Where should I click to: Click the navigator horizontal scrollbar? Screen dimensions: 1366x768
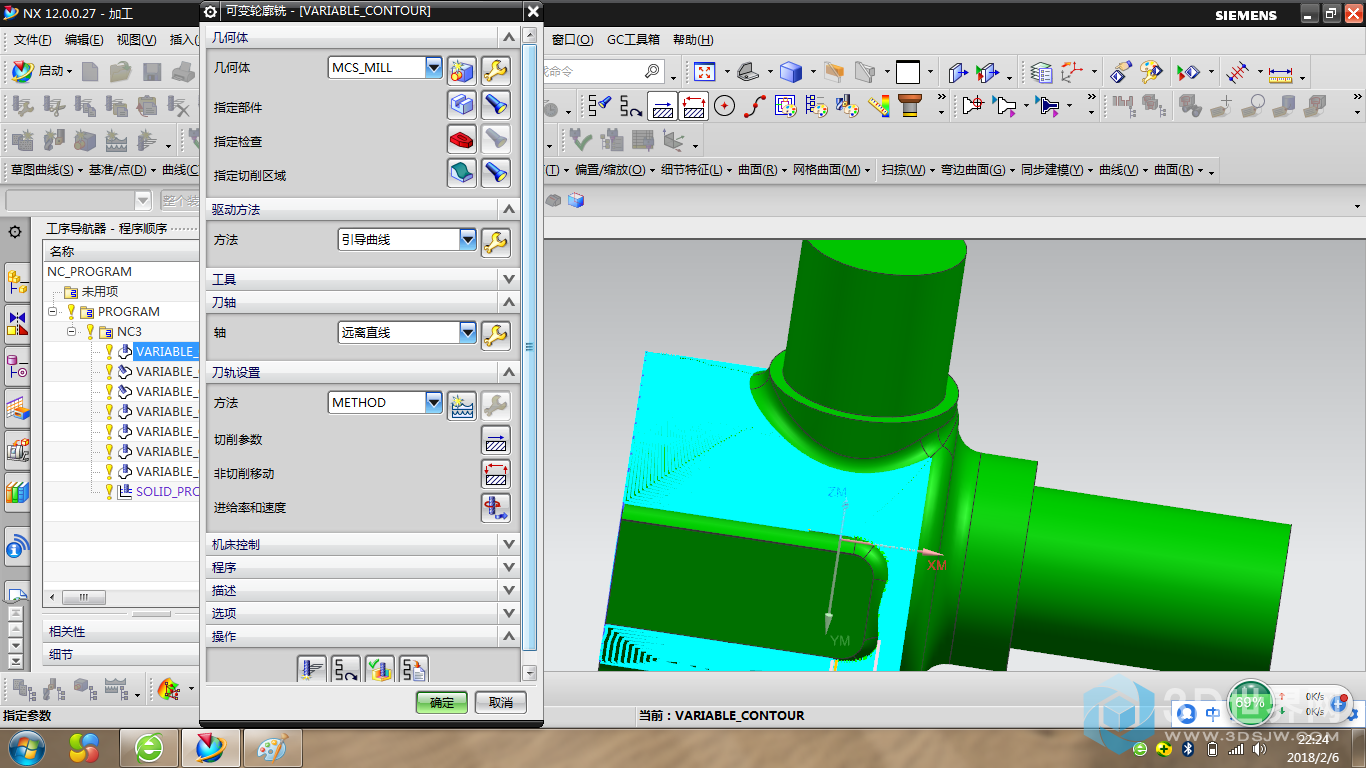coord(84,597)
